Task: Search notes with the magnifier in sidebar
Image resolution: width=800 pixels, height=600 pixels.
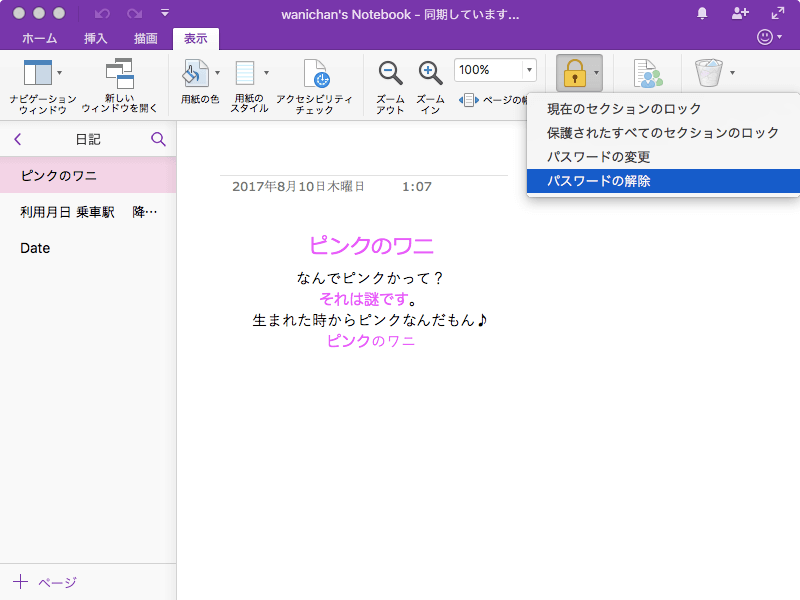Action: click(158, 139)
